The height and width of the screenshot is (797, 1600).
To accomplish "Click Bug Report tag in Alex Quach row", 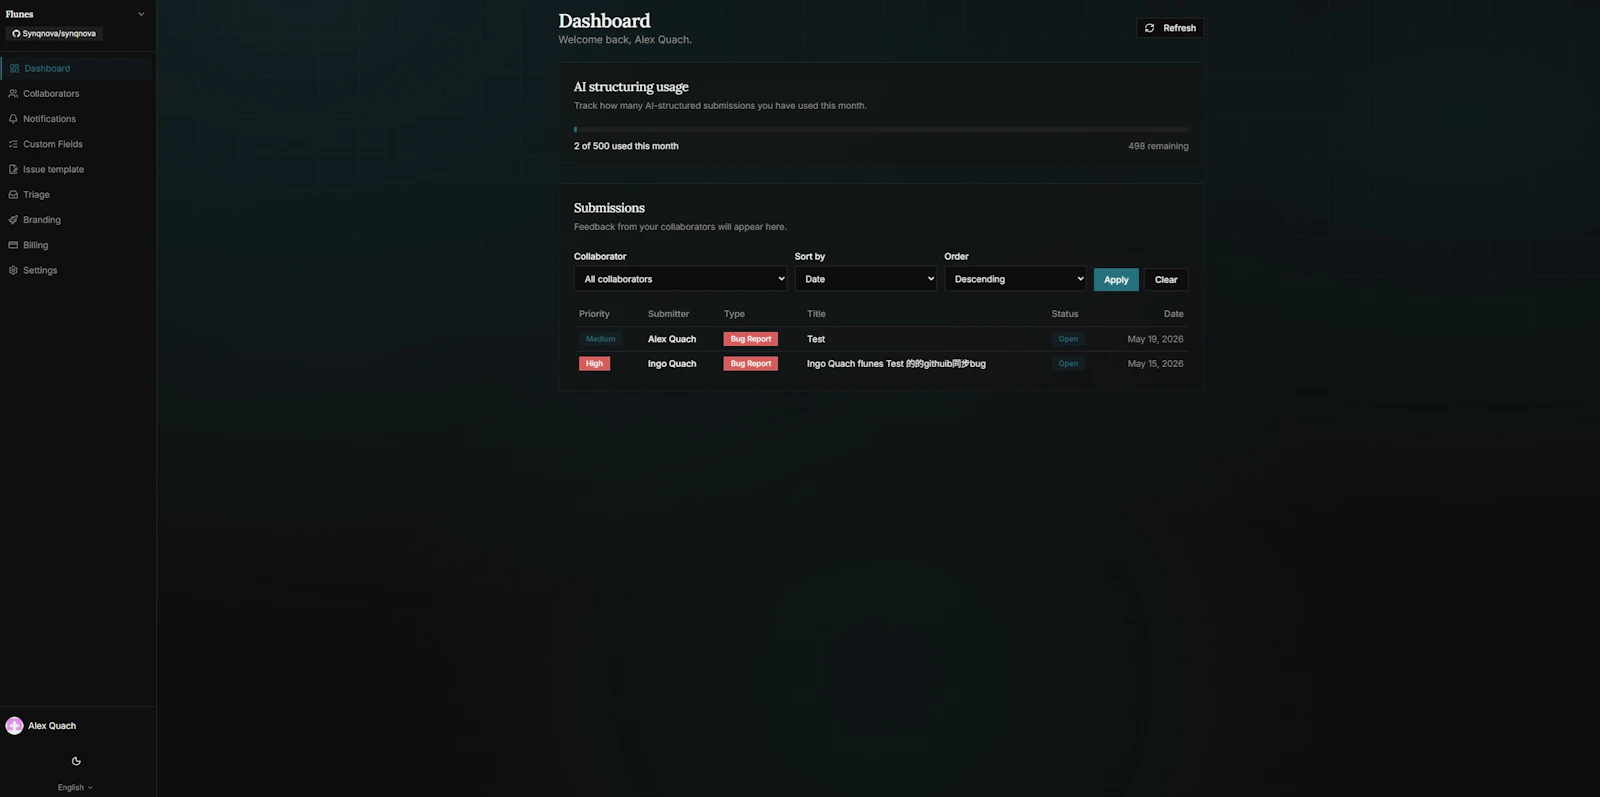I will [751, 339].
